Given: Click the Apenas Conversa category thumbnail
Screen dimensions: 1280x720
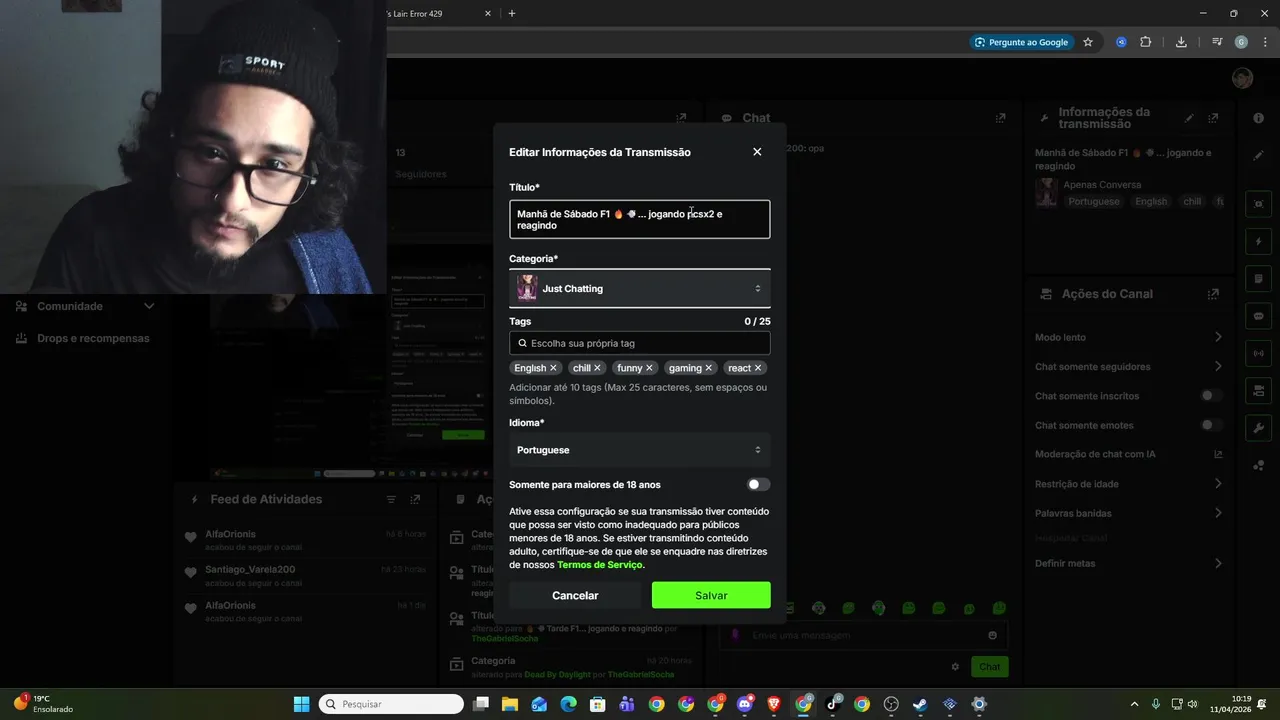Looking at the screenshot, I should tap(1046, 192).
